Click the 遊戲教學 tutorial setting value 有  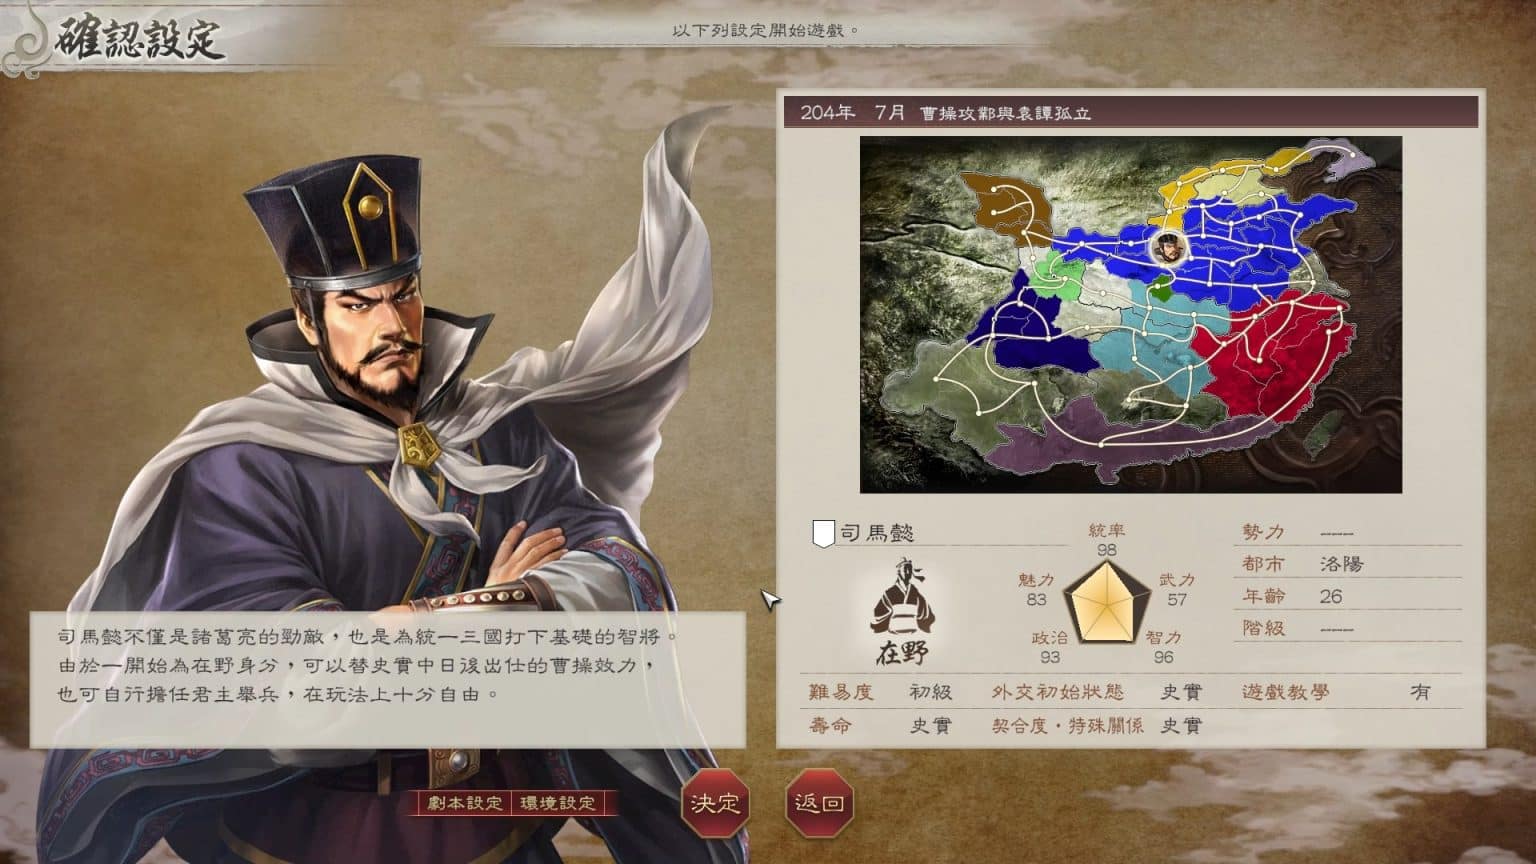(x=1420, y=692)
